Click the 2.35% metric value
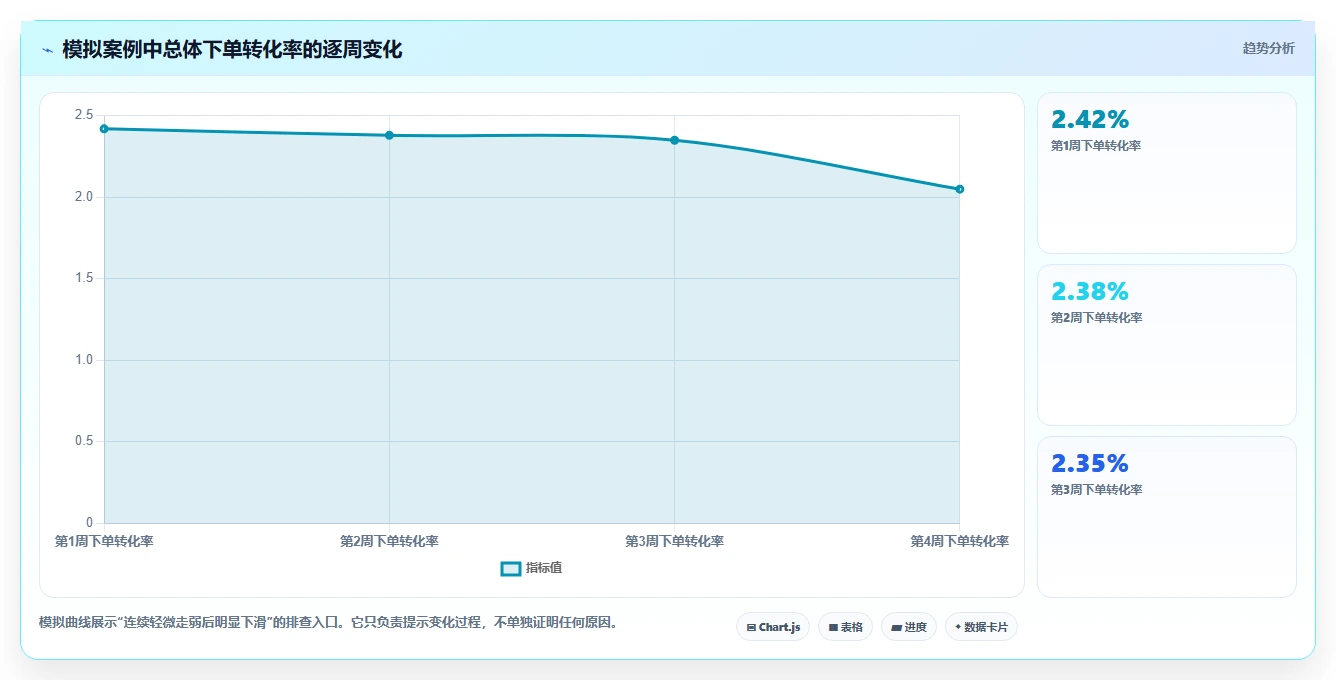The image size is (1336, 680). pos(1090,463)
